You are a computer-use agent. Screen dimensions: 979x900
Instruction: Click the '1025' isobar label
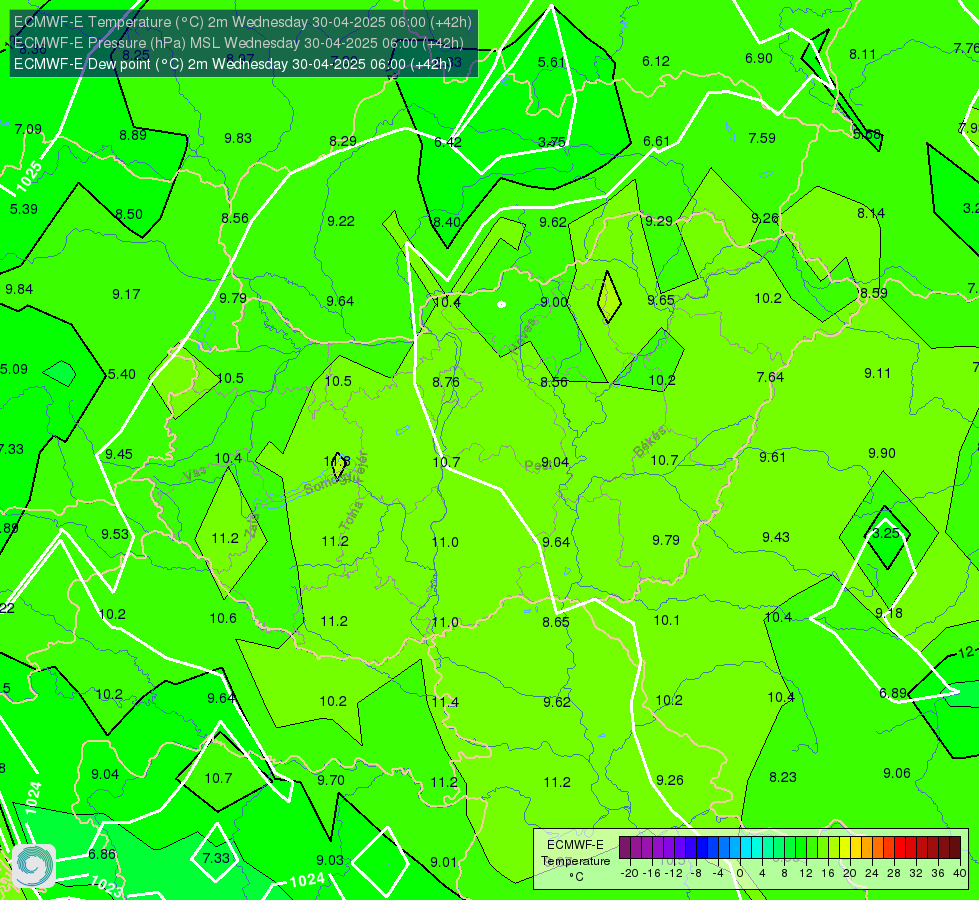[29, 176]
